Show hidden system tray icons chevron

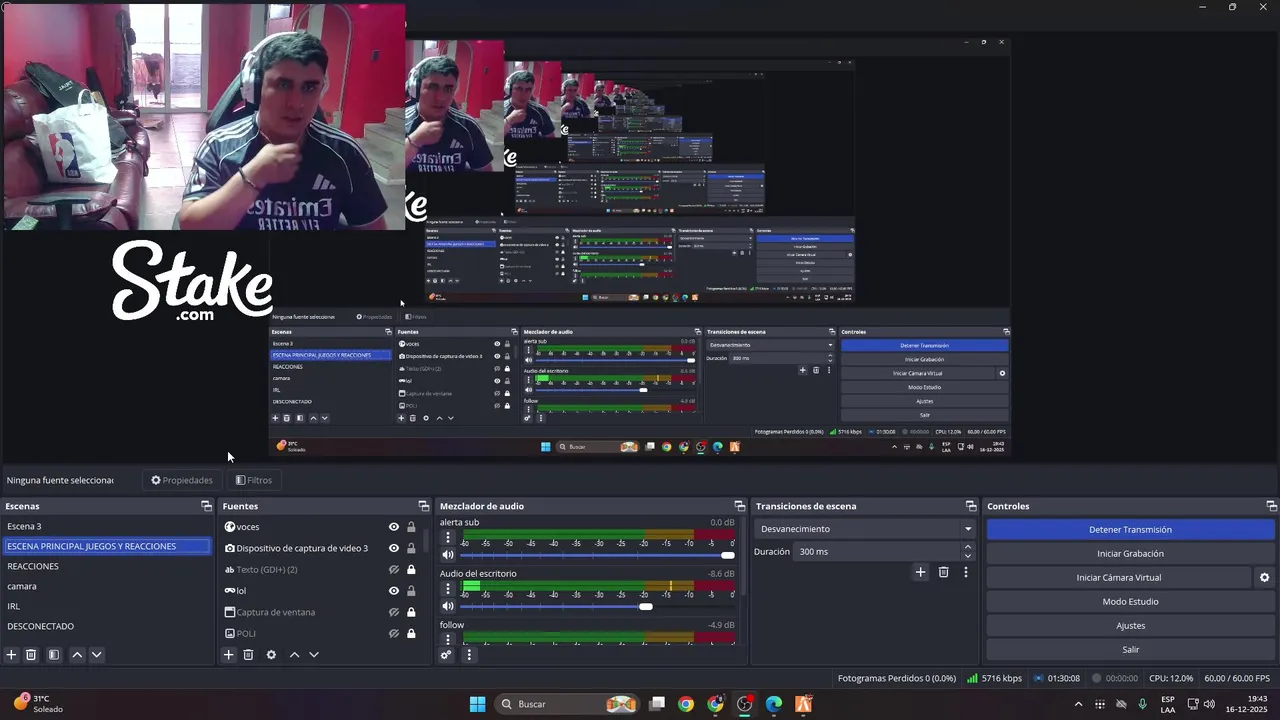click(x=1078, y=704)
